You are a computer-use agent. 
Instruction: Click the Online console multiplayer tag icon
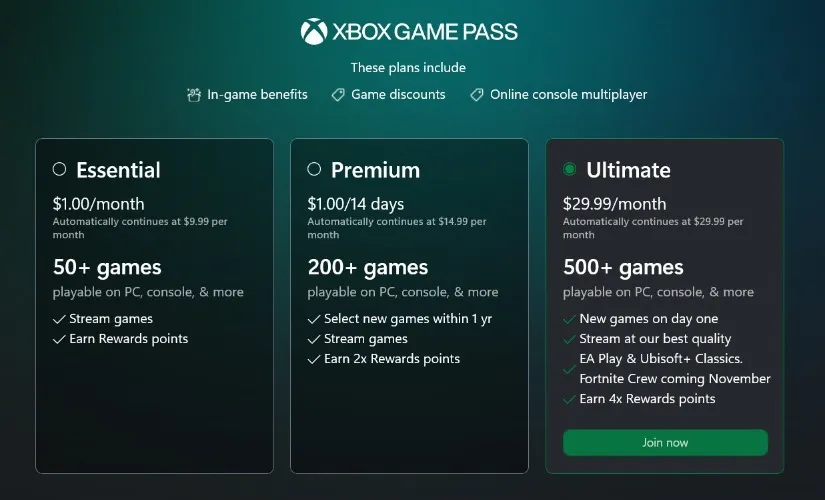(x=477, y=95)
